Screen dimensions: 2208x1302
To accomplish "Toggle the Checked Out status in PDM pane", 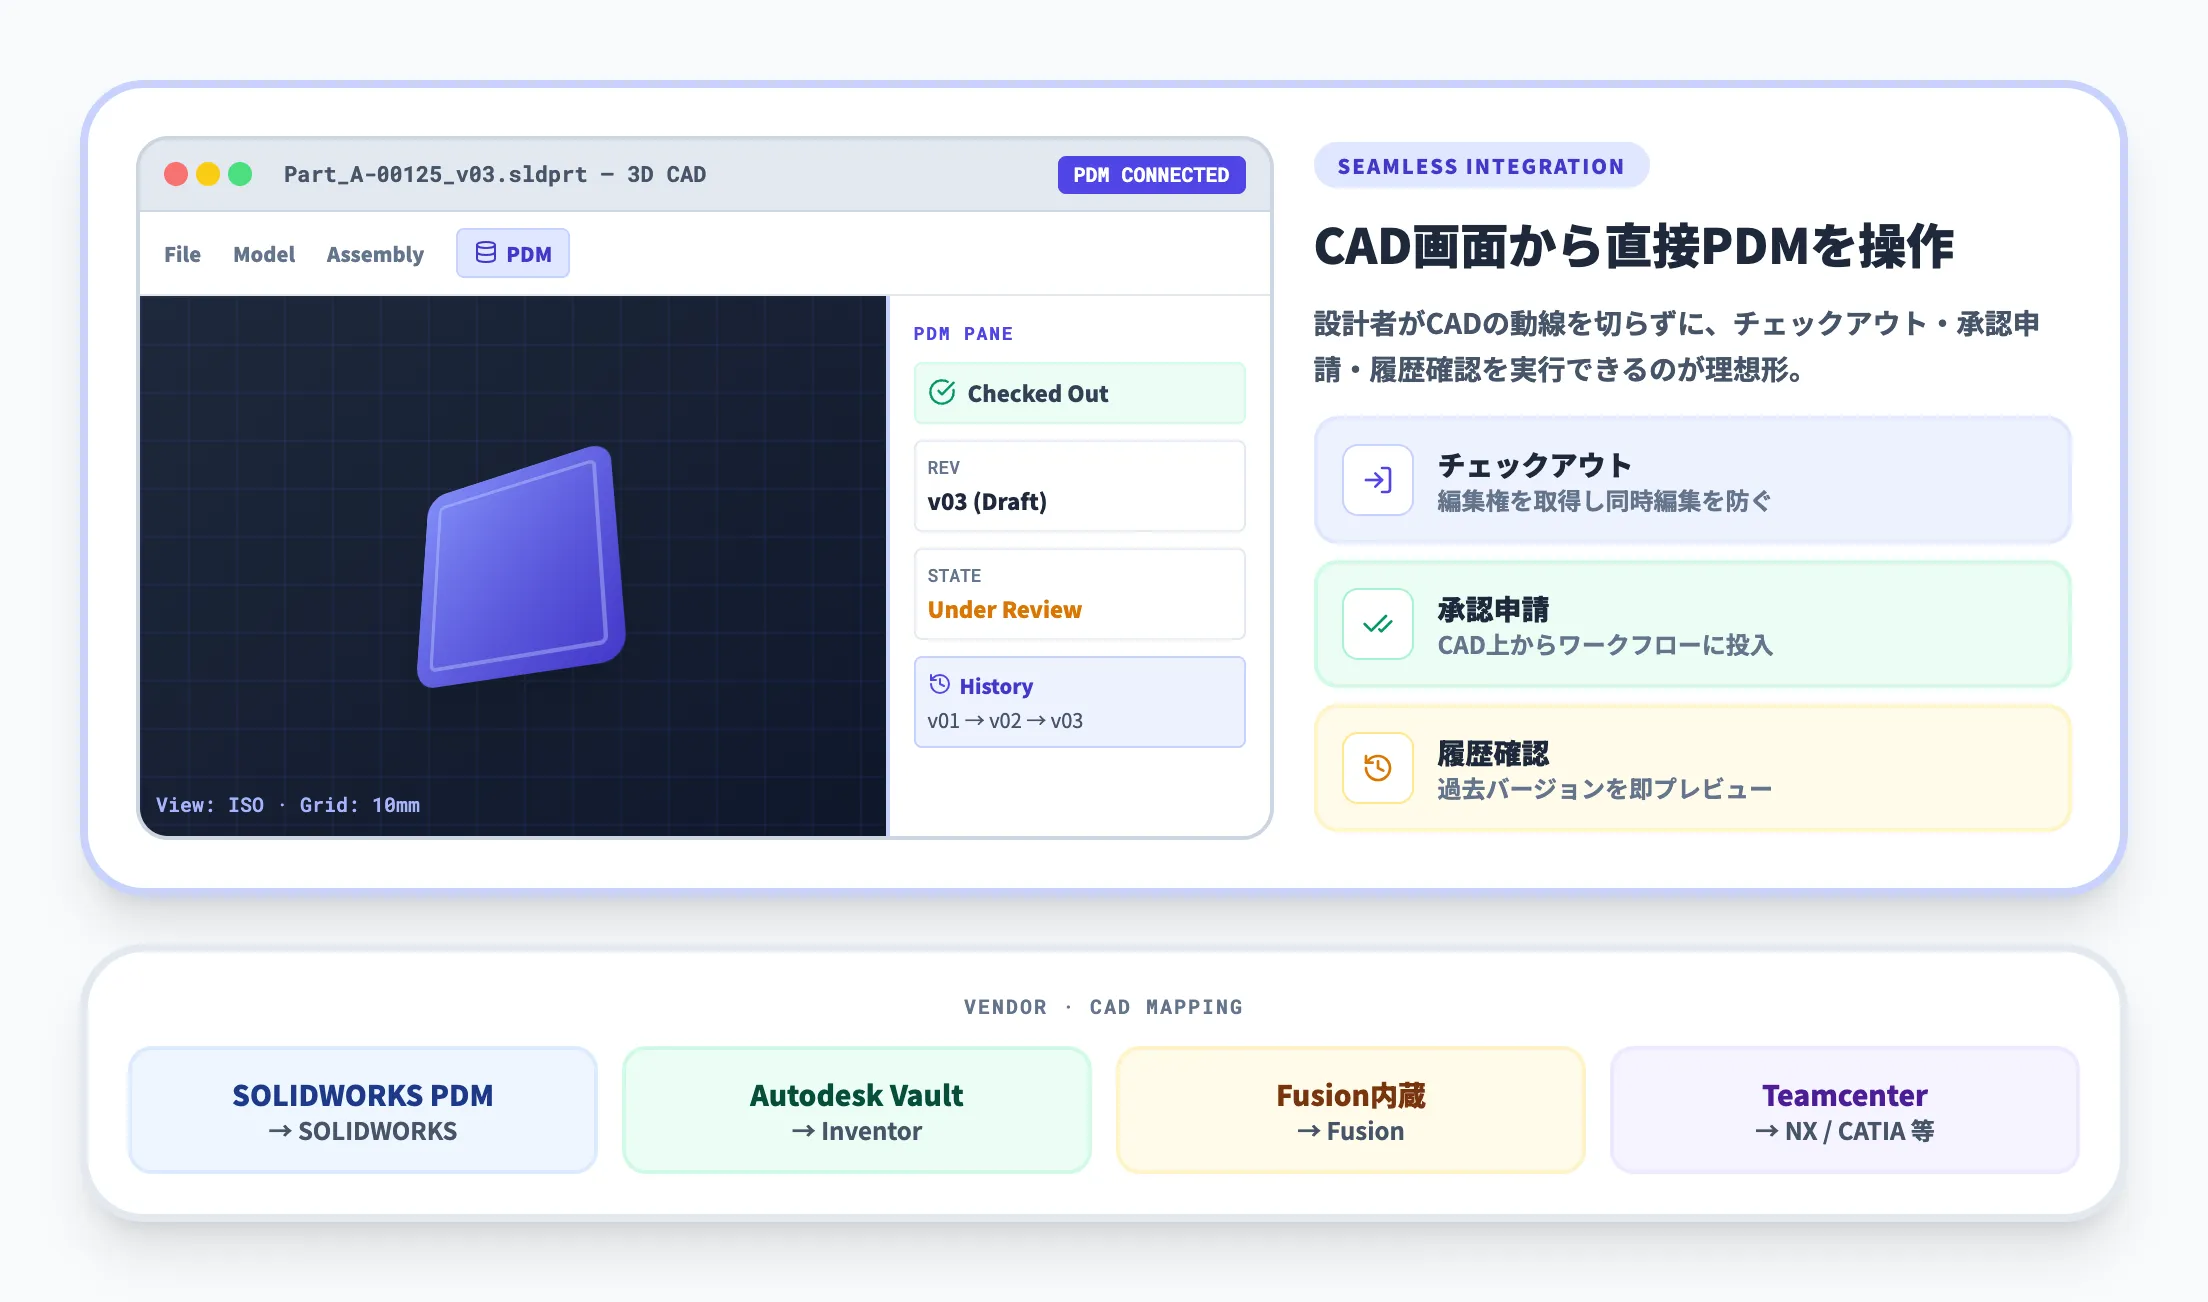I will pos(1079,393).
